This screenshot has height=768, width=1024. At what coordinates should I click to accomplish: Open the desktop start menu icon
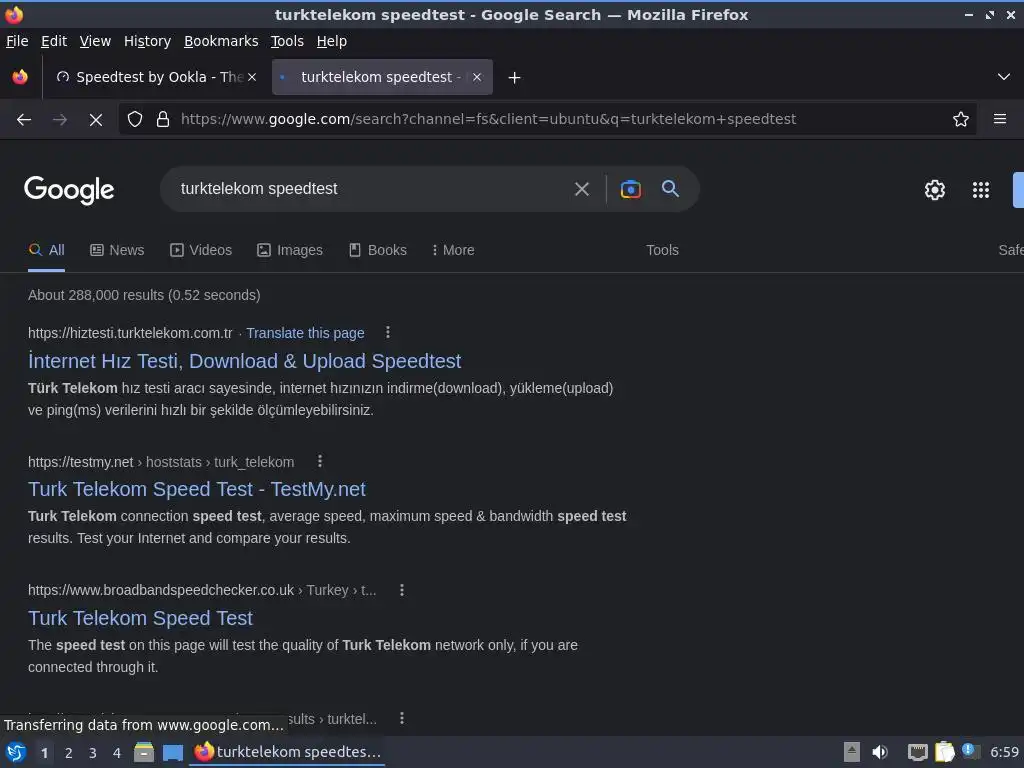point(16,752)
